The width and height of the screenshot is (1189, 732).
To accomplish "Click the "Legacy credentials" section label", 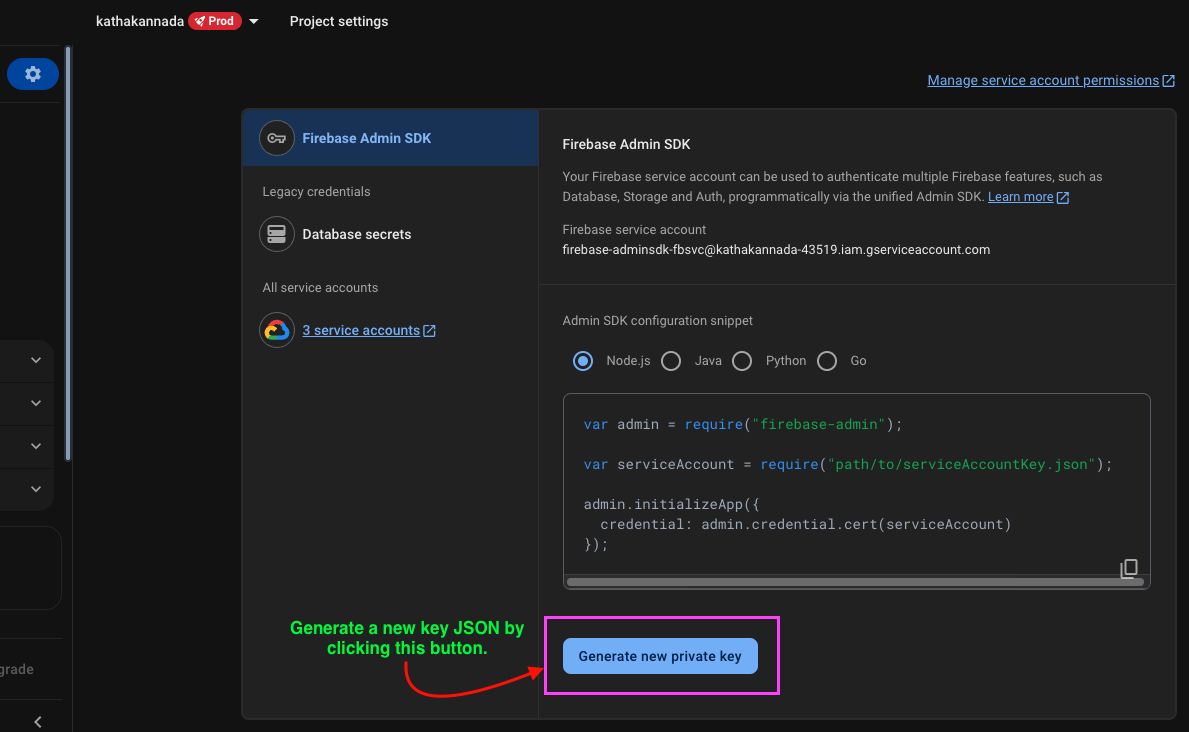I will pyautogui.click(x=316, y=192).
